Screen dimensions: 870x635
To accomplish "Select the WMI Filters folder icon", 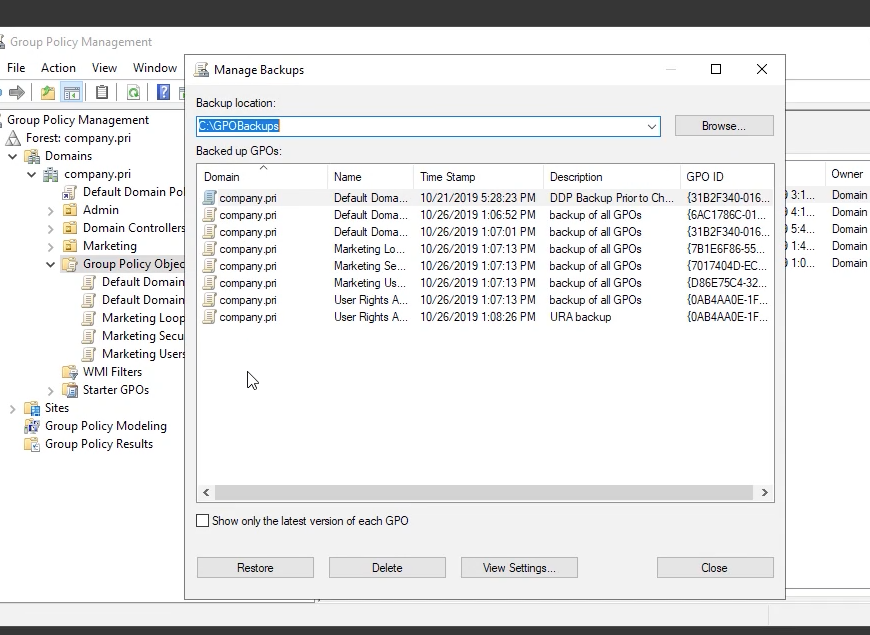I will pos(70,372).
